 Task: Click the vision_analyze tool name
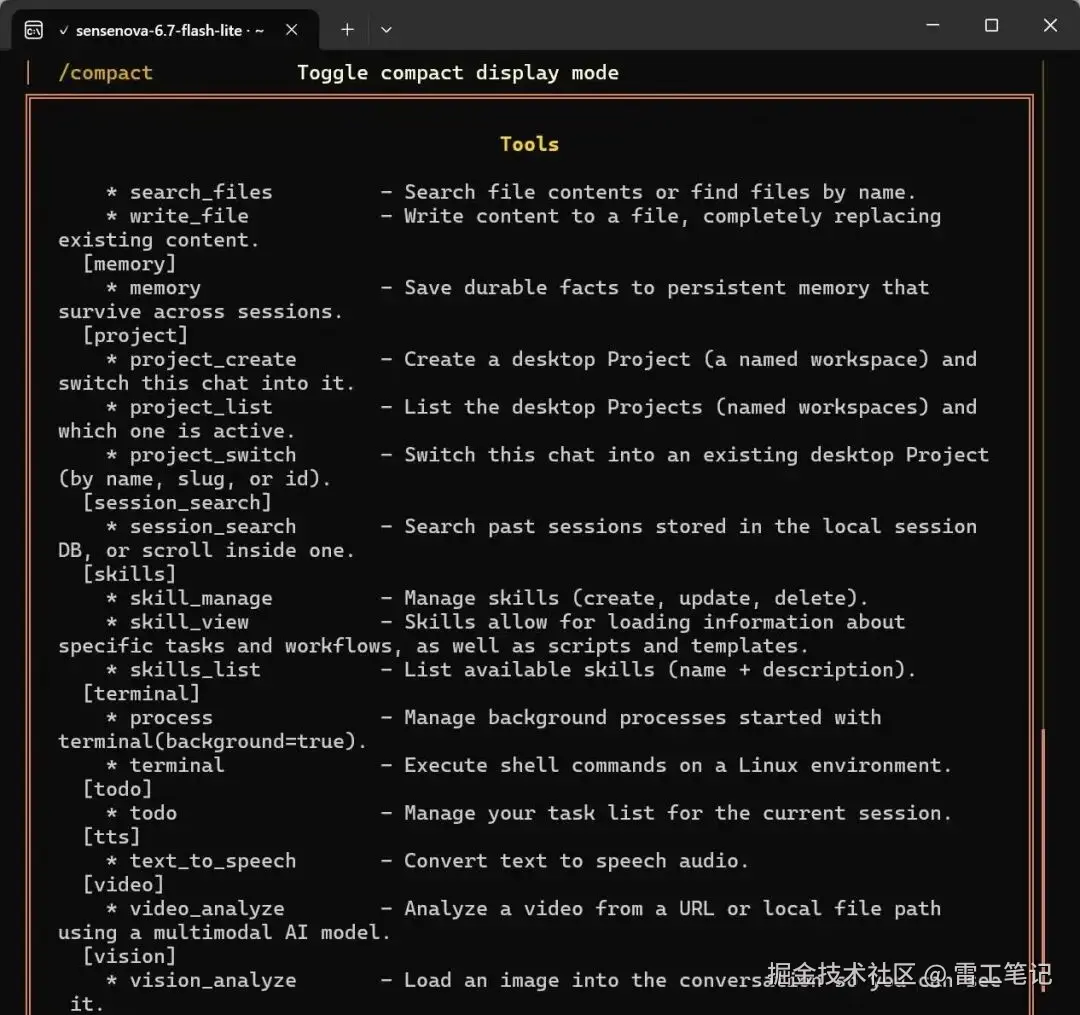213,980
